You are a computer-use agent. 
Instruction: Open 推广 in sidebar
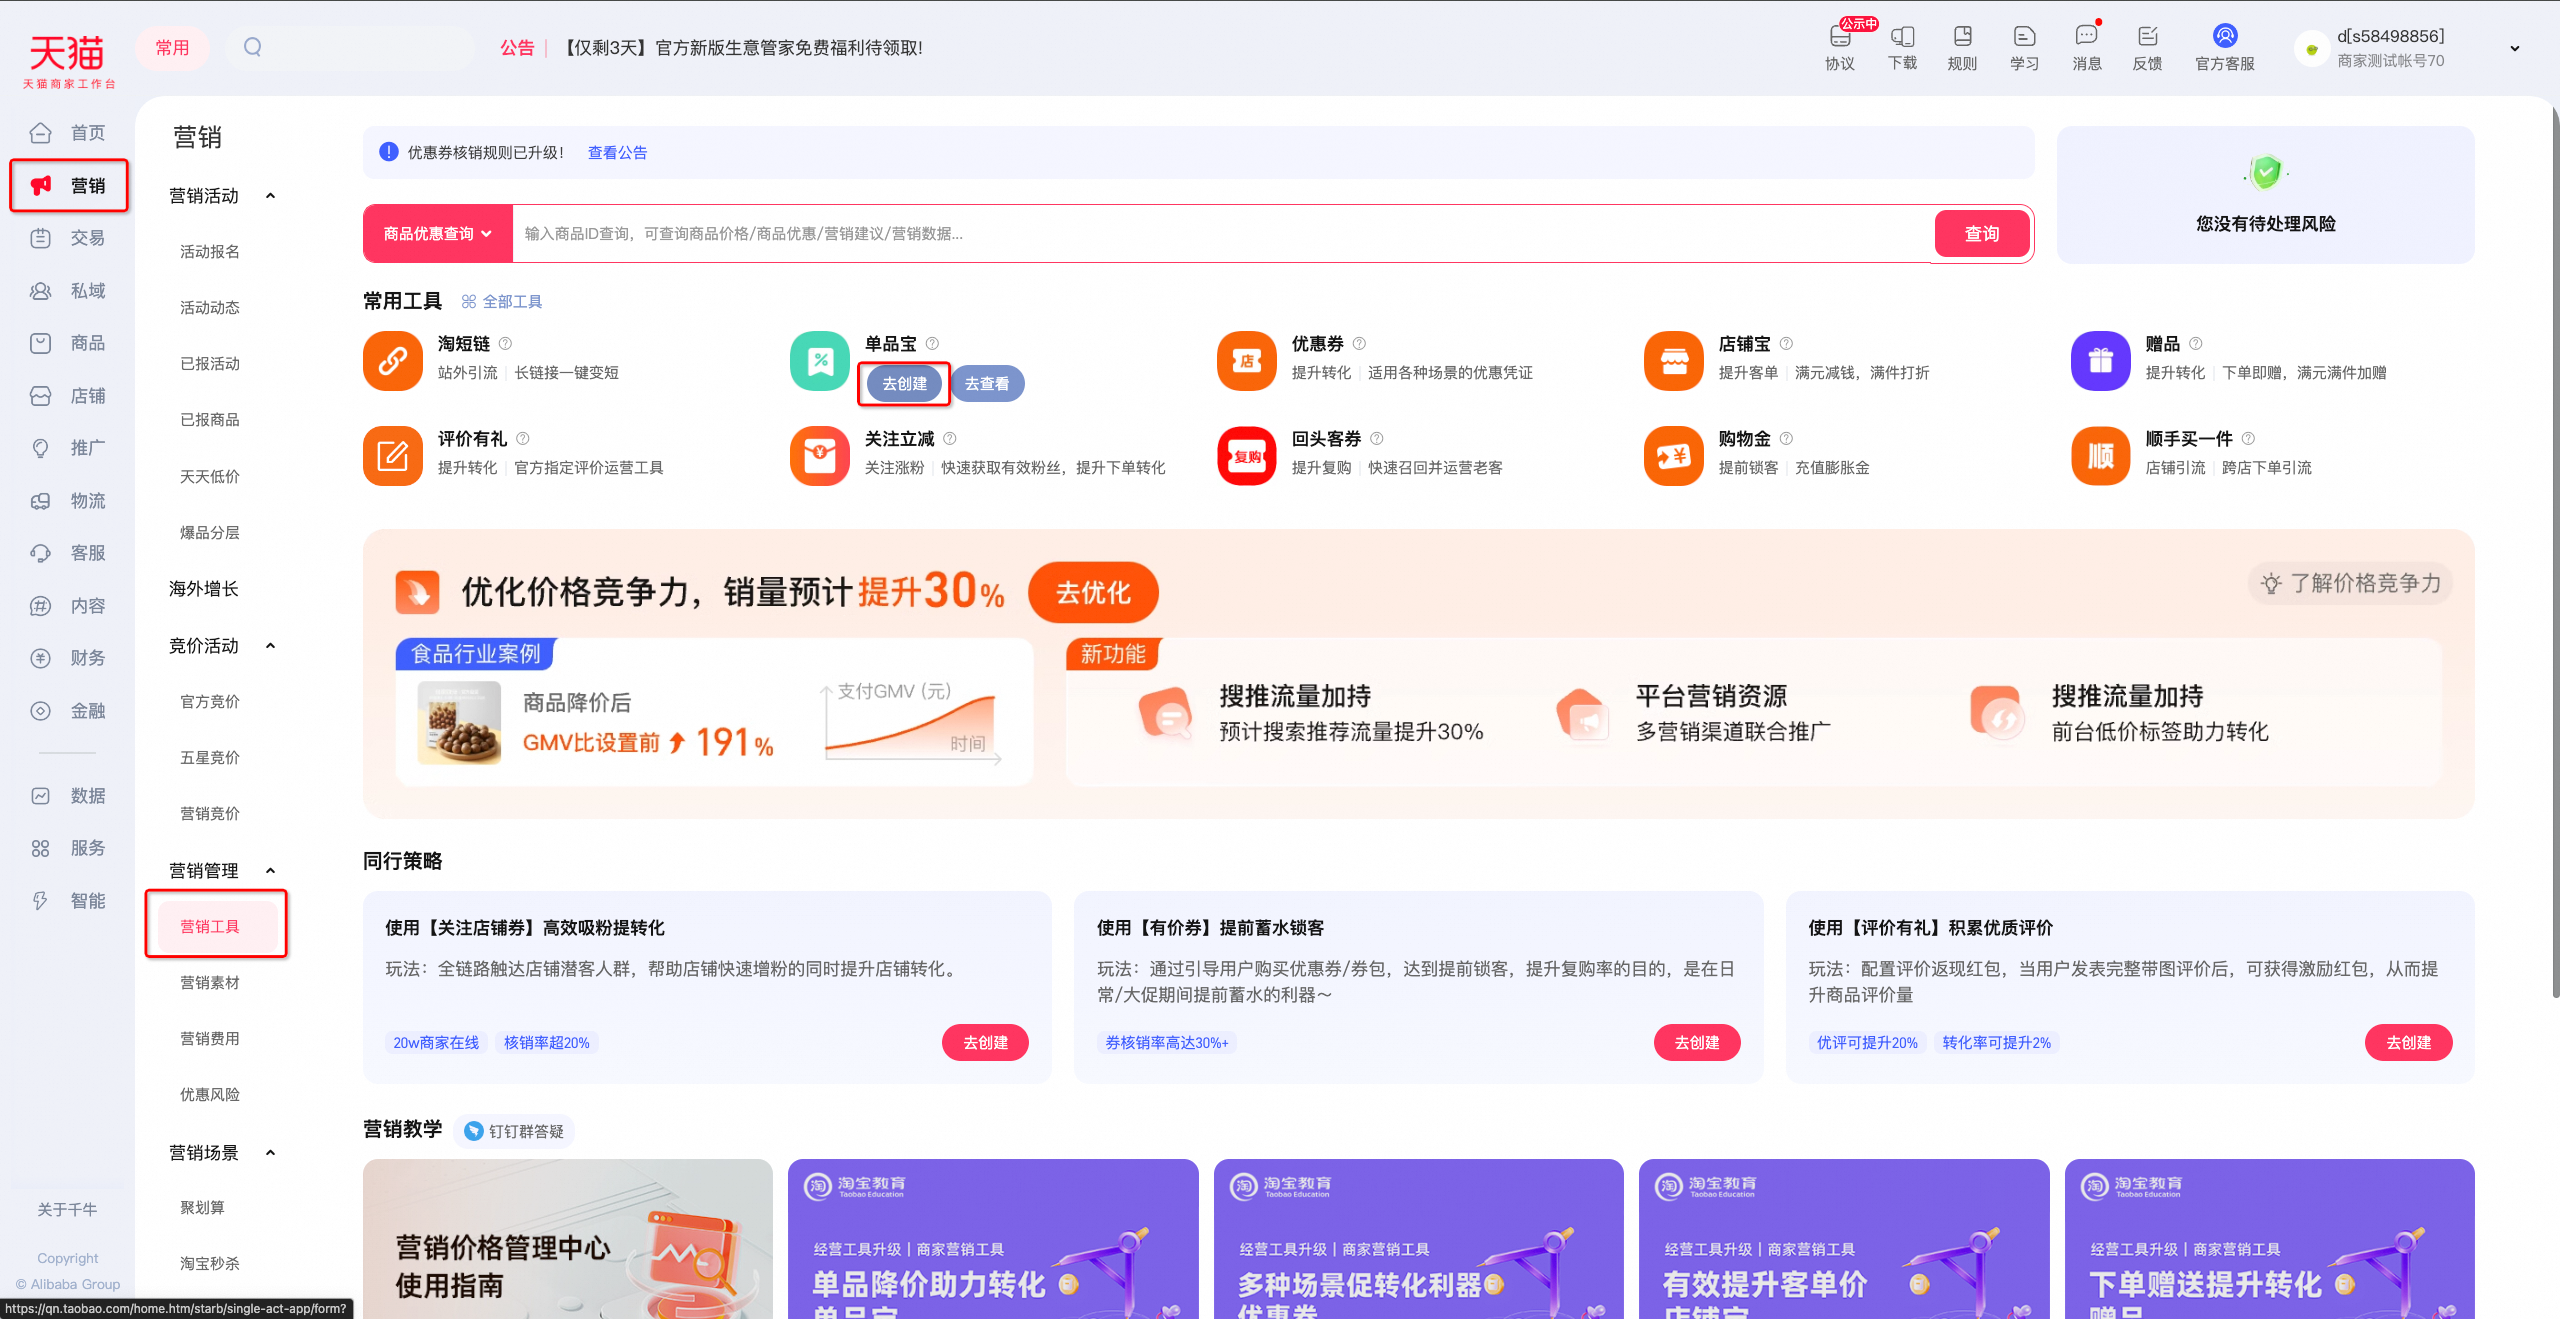tap(68, 448)
